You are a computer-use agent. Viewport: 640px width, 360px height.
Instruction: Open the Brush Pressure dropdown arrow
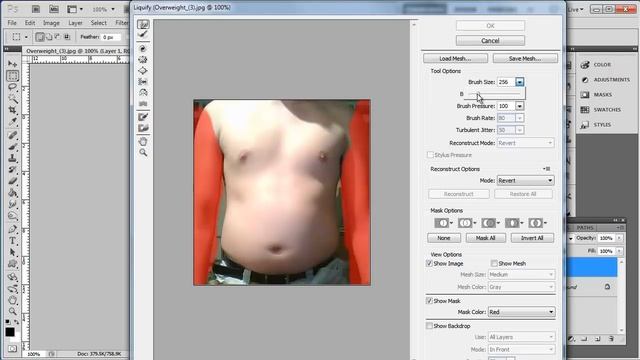[x=520, y=106]
